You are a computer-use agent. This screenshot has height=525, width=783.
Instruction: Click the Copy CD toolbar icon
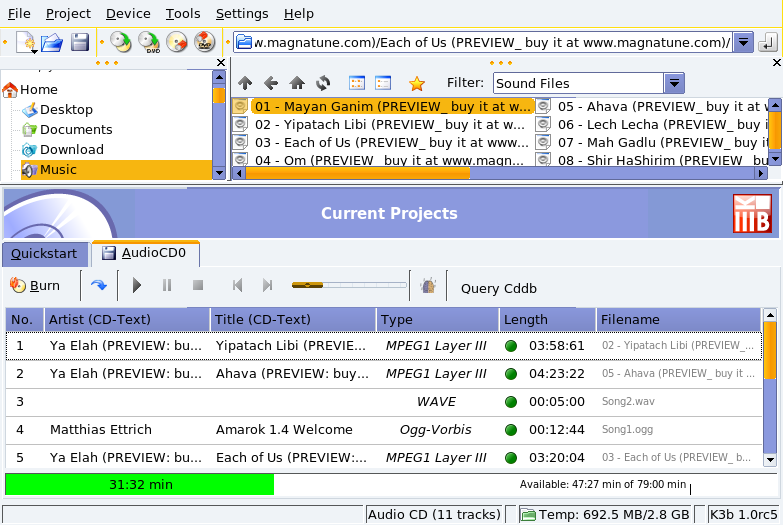120,42
